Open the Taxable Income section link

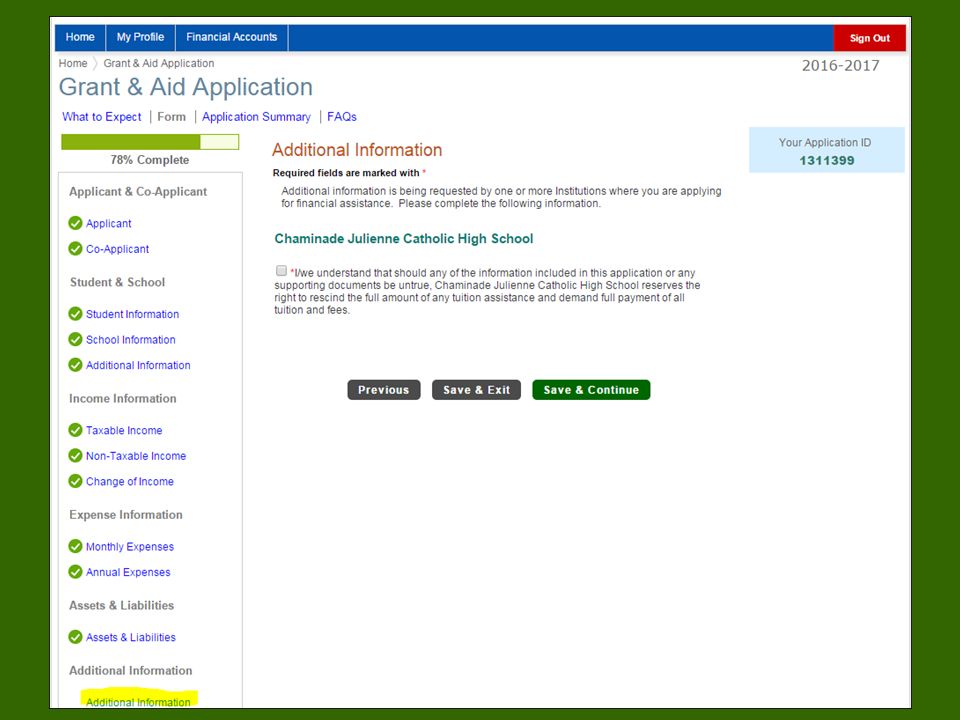point(124,430)
